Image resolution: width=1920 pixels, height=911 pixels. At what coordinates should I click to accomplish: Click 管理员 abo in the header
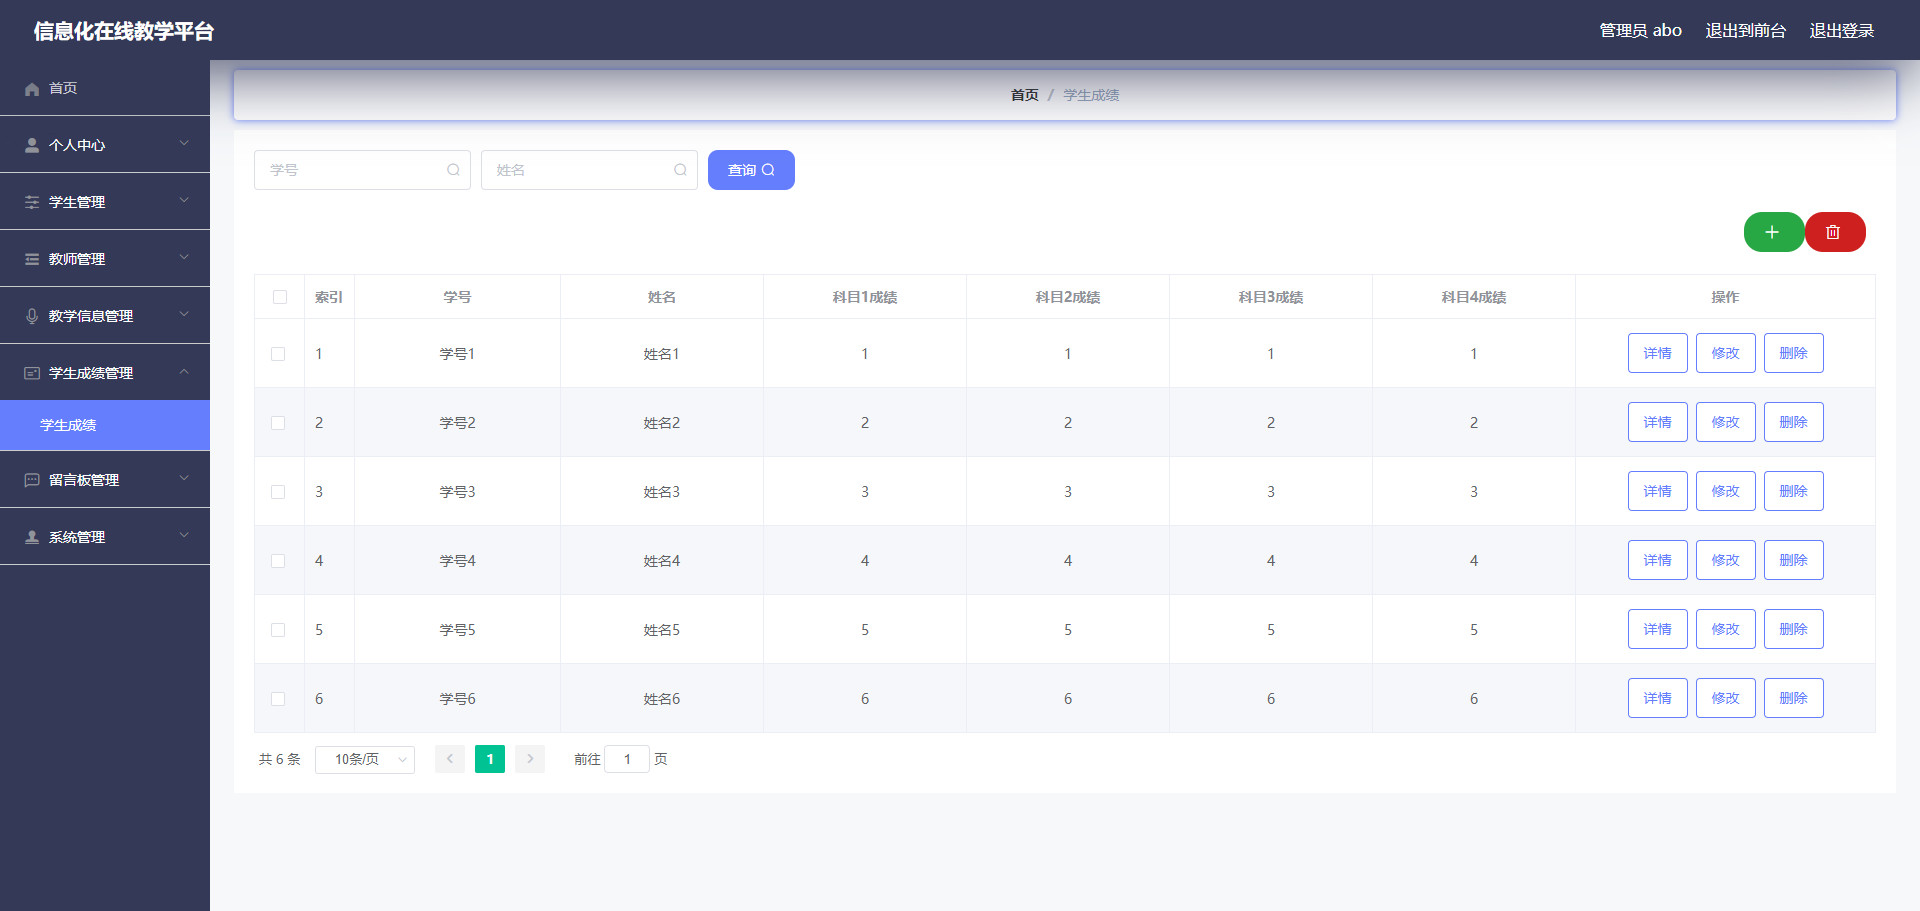point(1640,31)
